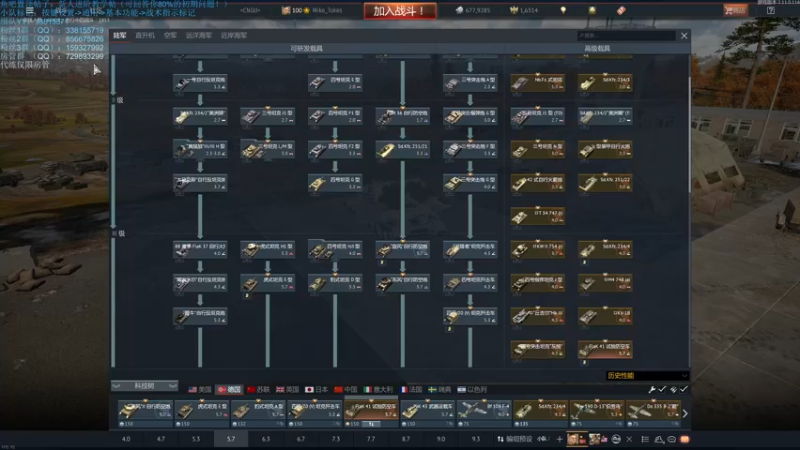Switch to 陆军 tab
Screen dimensions: 800x450
pos(119,35)
